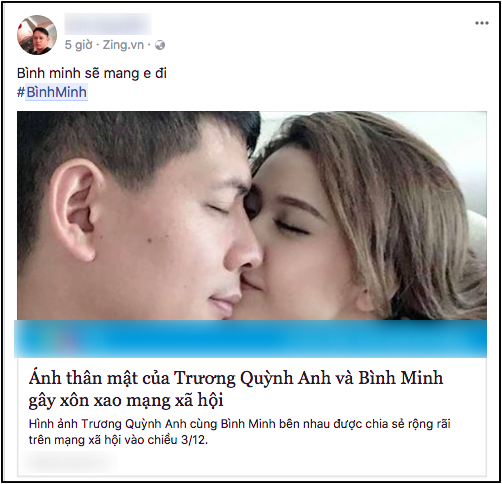The width and height of the screenshot is (502, 484).
Task: Select the caption "Bình minh sẽ mang e đi"
Action: pyautogui.click(x=92, y=73)
